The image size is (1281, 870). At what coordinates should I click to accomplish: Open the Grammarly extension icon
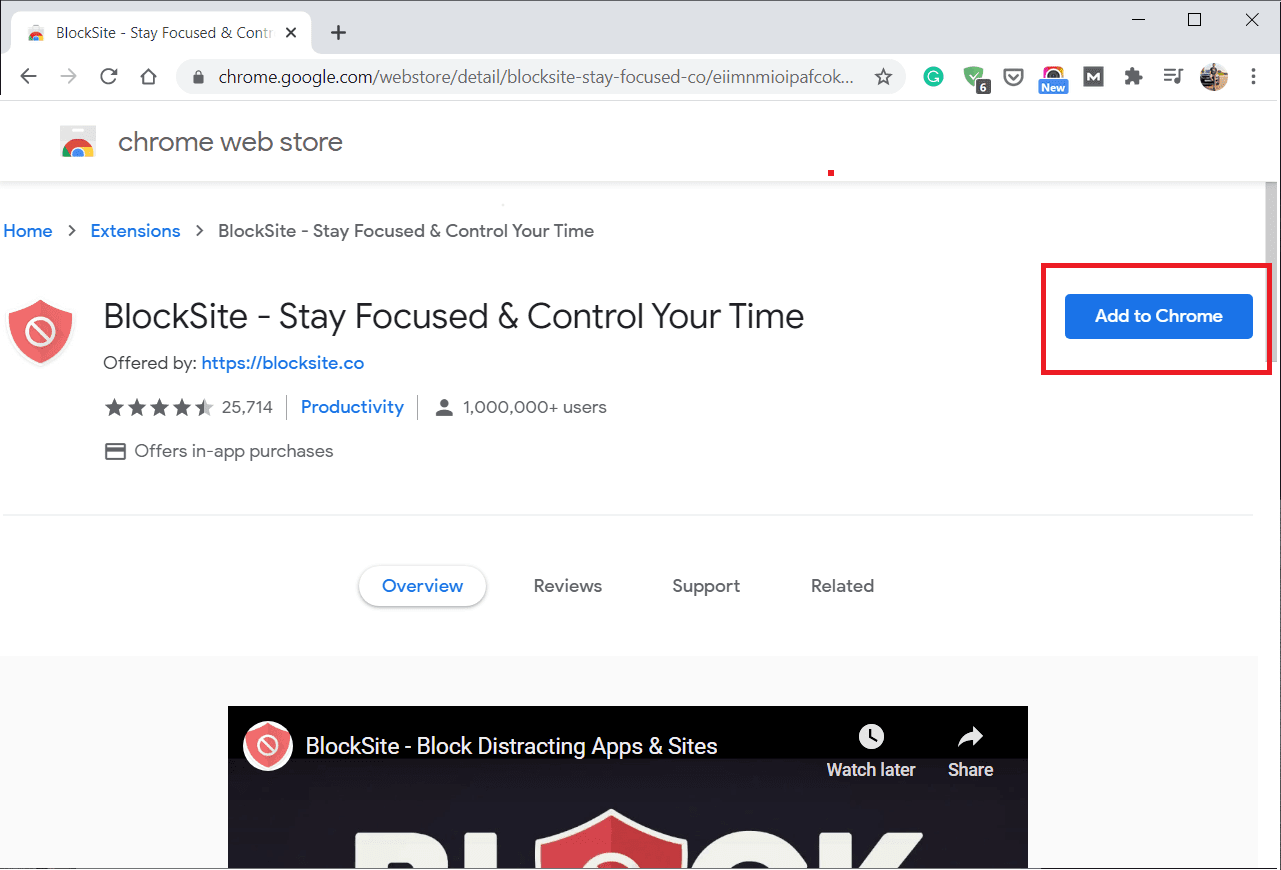click(x=933, y=77)
